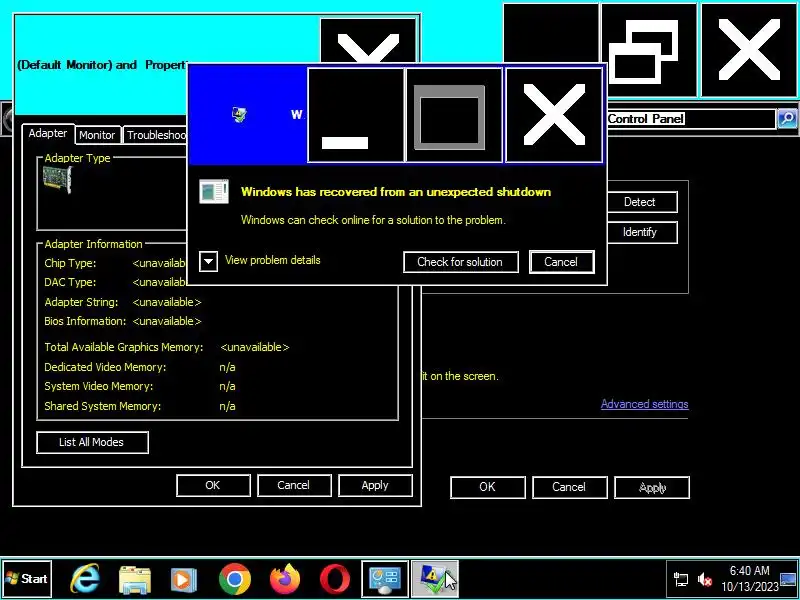Screen dimensions: 800x600
Task: Launch Windows Media Player from the taskbar
Action: tap(184, 580)
